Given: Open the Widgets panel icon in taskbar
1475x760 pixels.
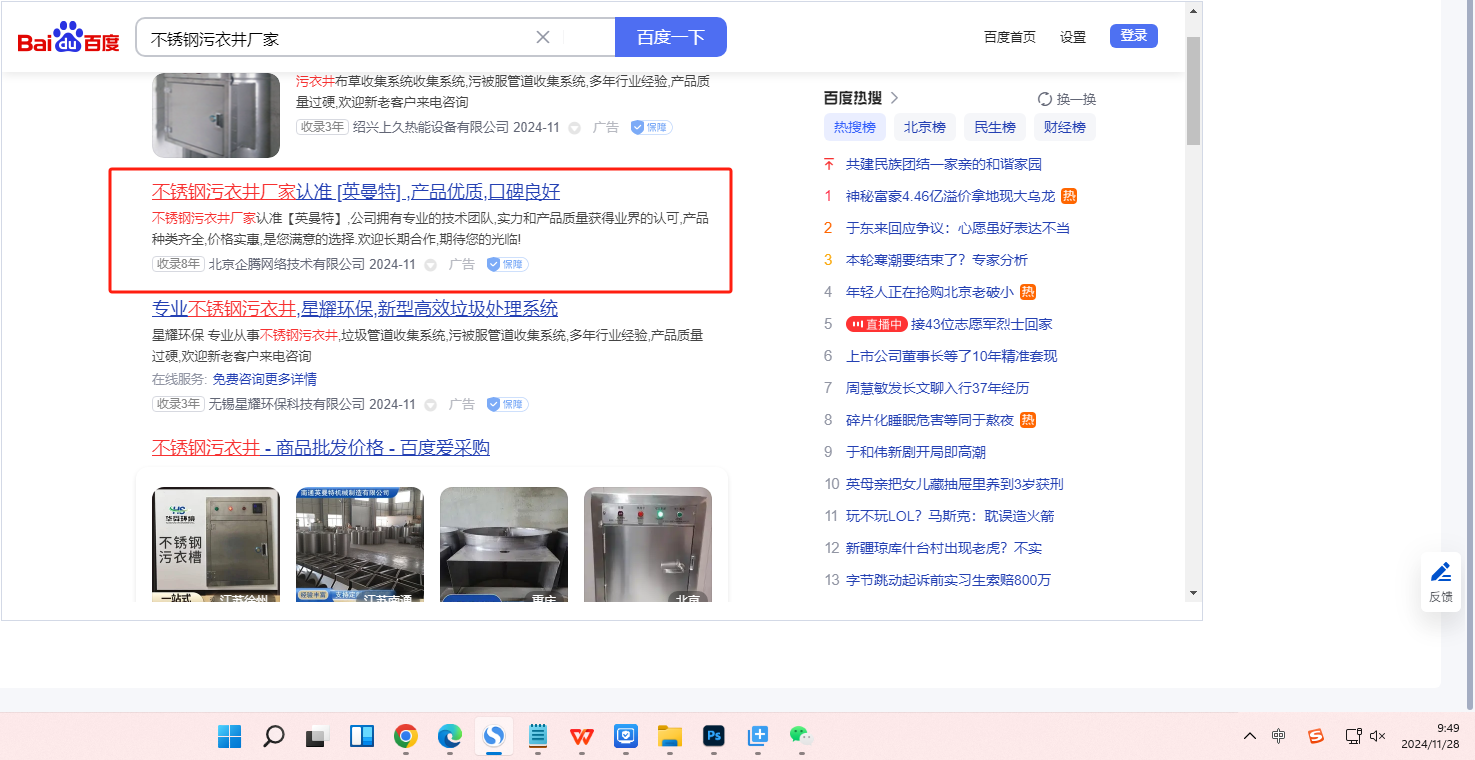Looking at the screenshot, I should click(x=361, y=737).
